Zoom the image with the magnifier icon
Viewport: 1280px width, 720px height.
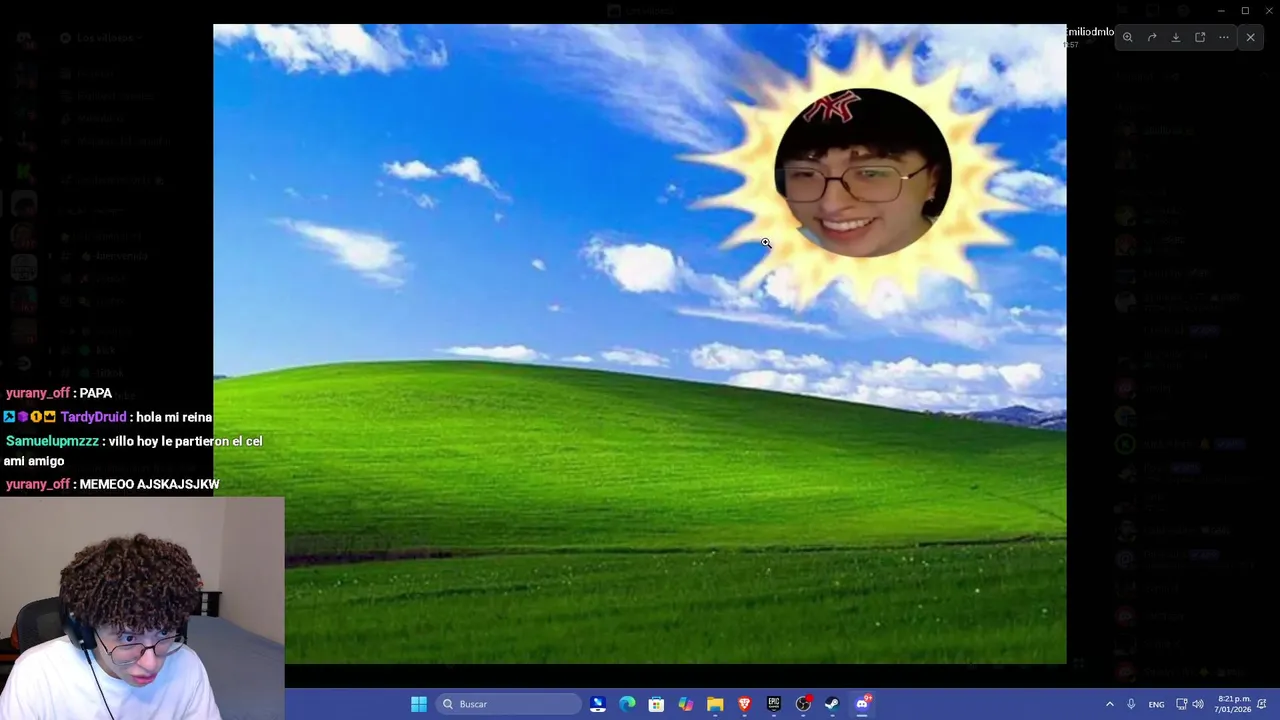click(x=1127, y=37)
